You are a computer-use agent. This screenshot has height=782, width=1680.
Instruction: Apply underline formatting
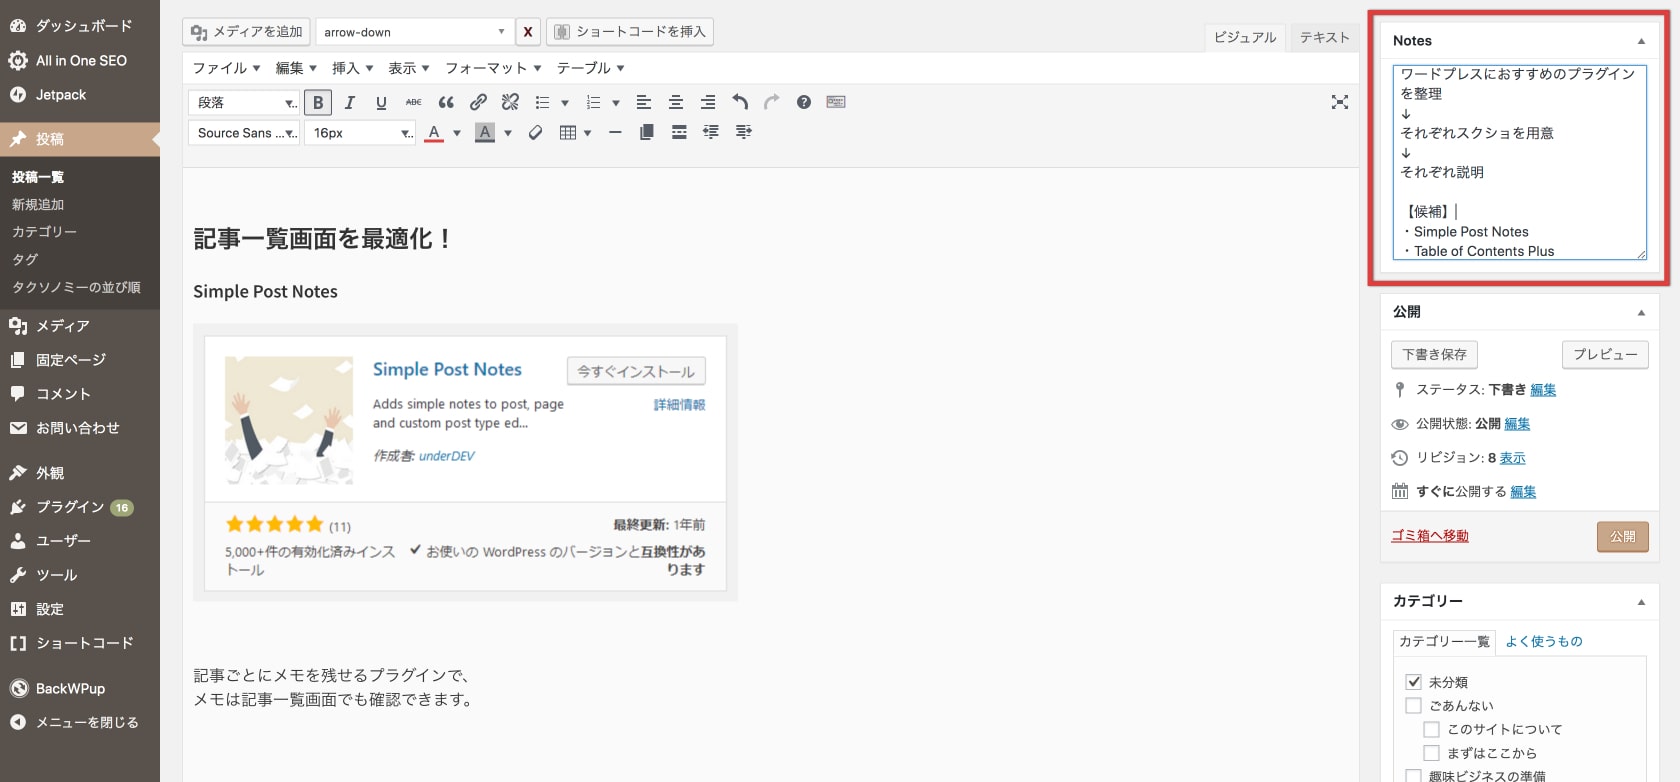[x=381, y=102]
